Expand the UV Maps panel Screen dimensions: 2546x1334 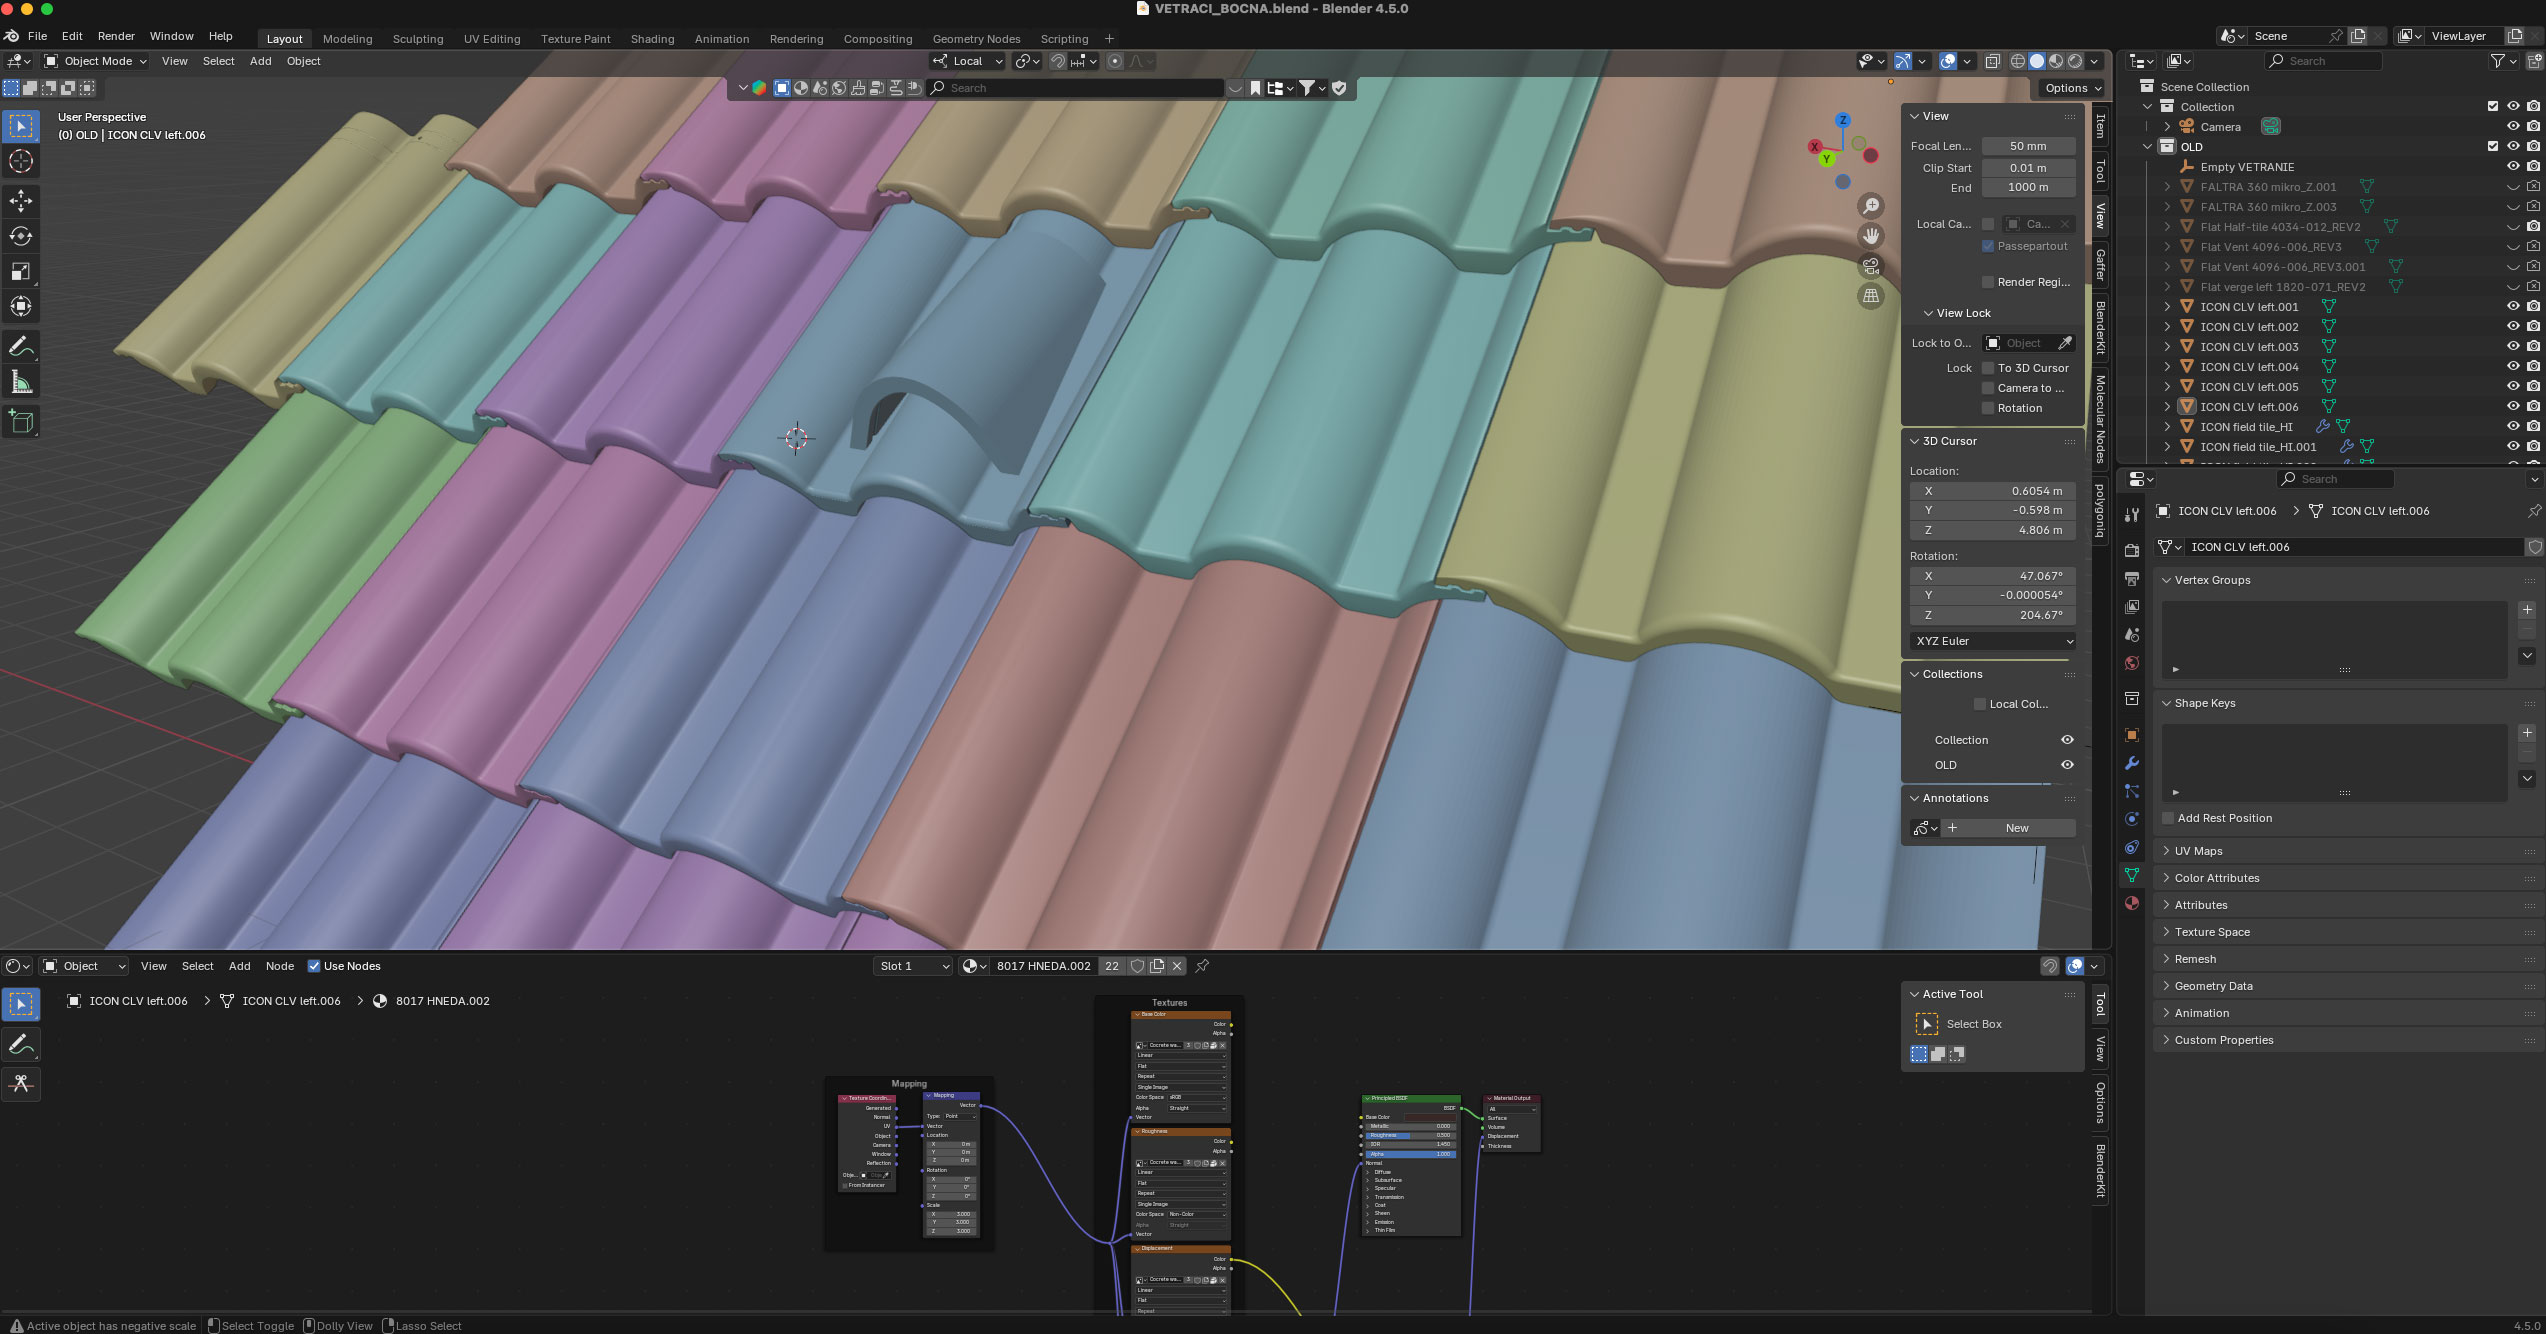point(2198,851)
